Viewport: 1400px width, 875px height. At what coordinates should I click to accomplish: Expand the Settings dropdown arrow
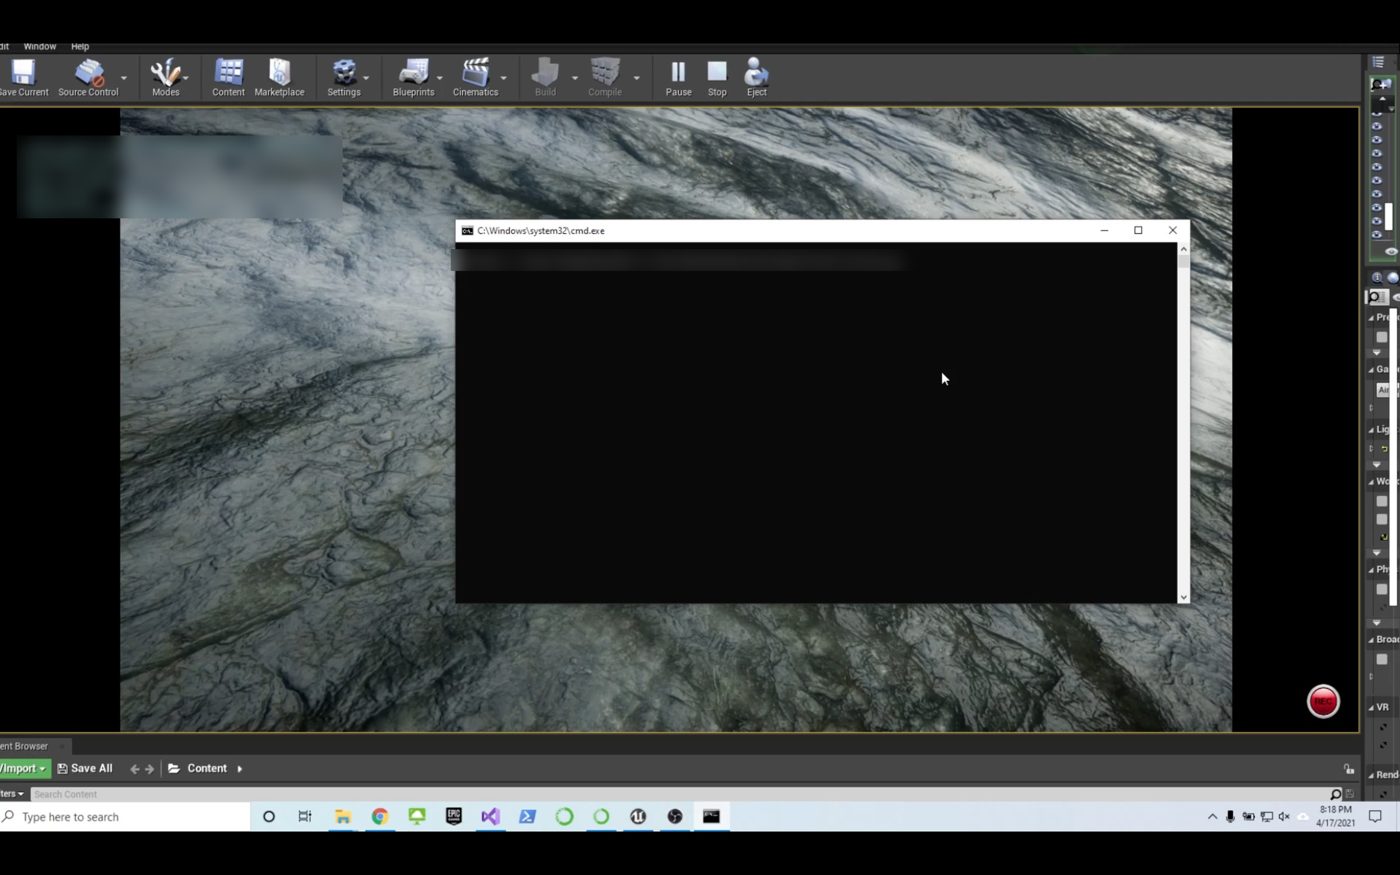pos(366,78)
